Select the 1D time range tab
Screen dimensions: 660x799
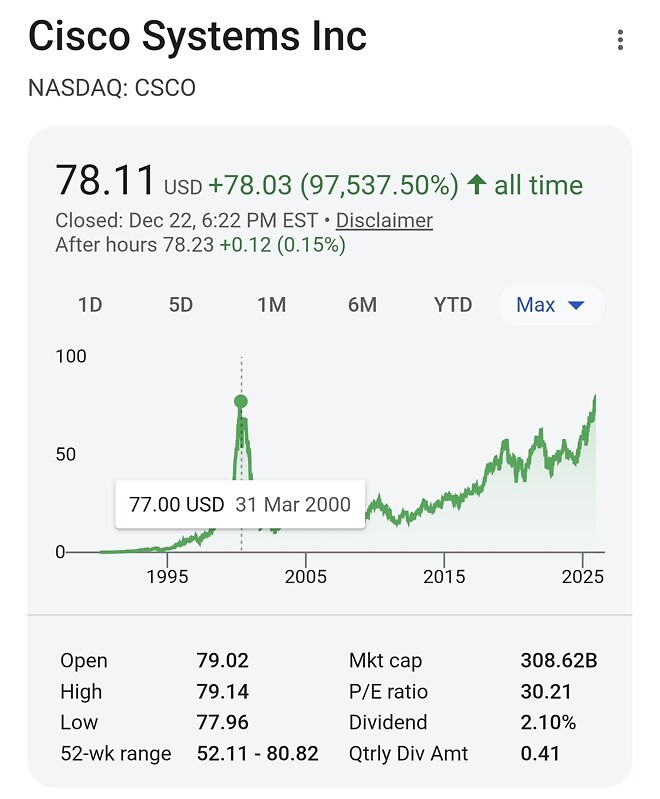[90, 305]
